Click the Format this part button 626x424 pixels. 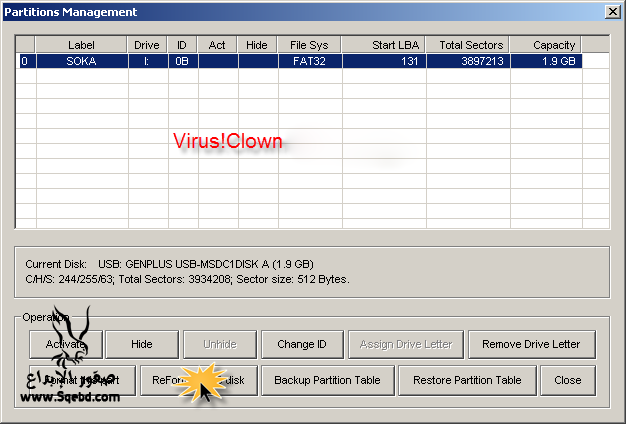(x=83, y=380)
